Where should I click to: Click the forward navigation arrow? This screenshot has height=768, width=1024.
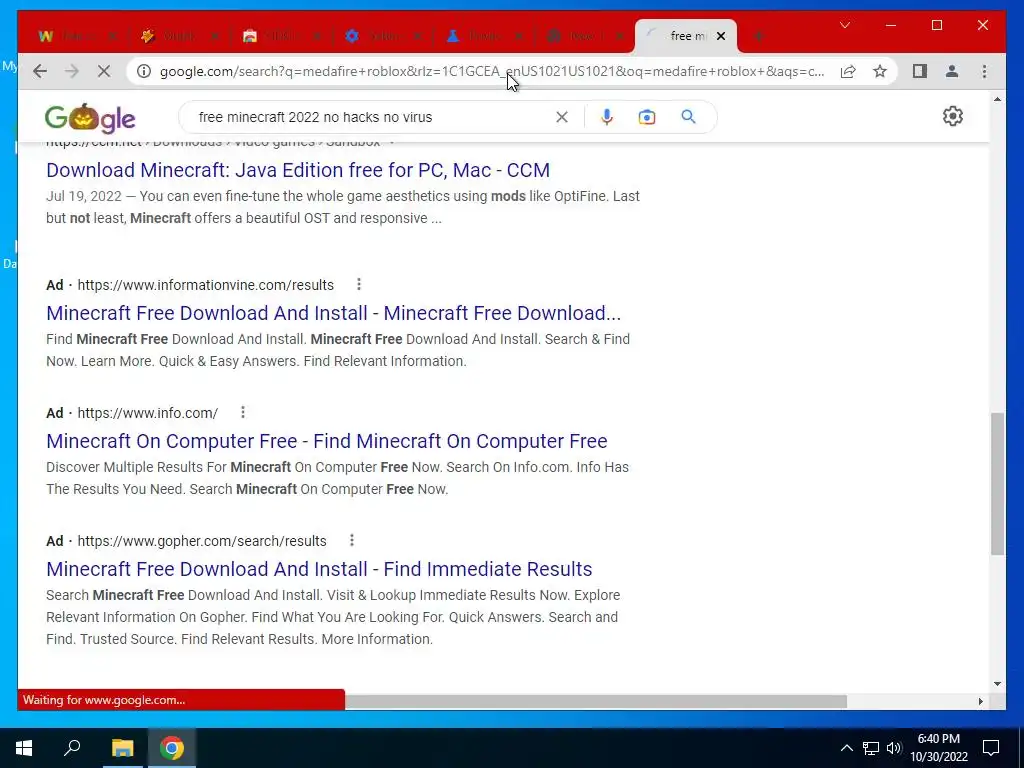click(x=72, y=71)
